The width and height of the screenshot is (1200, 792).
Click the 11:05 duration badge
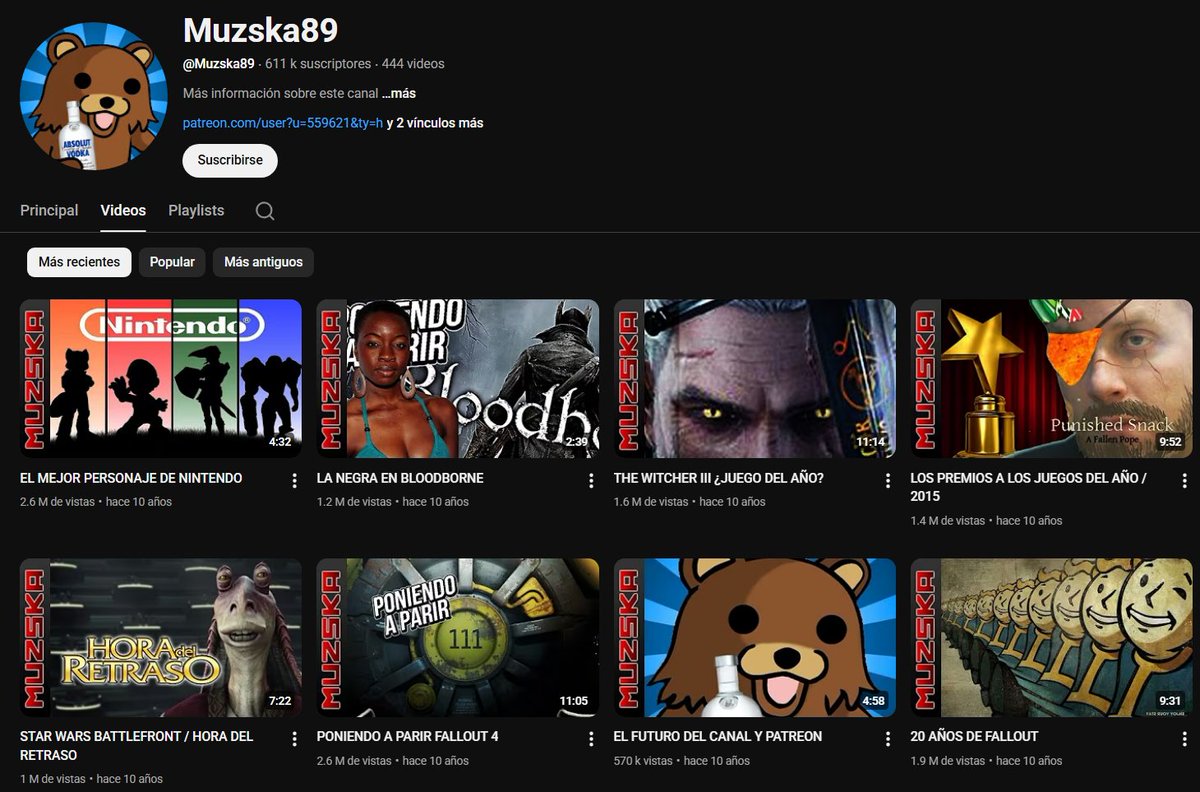point(574,700)
